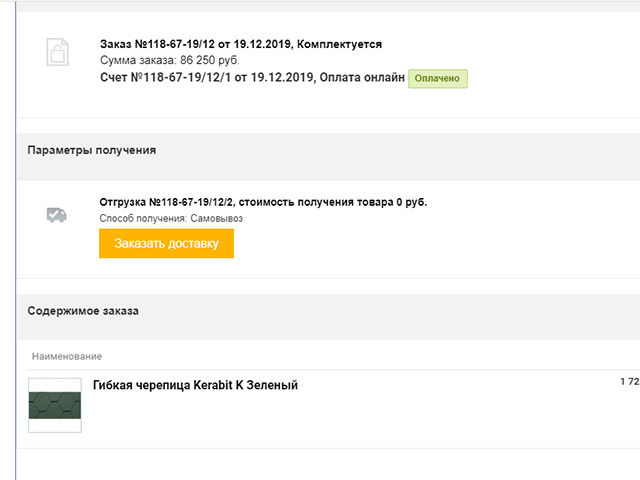Open the Гибкая черепица Kerabit K Зеленый product
Image resolution: width=640 pixels, height=480 pixels.
195,385
